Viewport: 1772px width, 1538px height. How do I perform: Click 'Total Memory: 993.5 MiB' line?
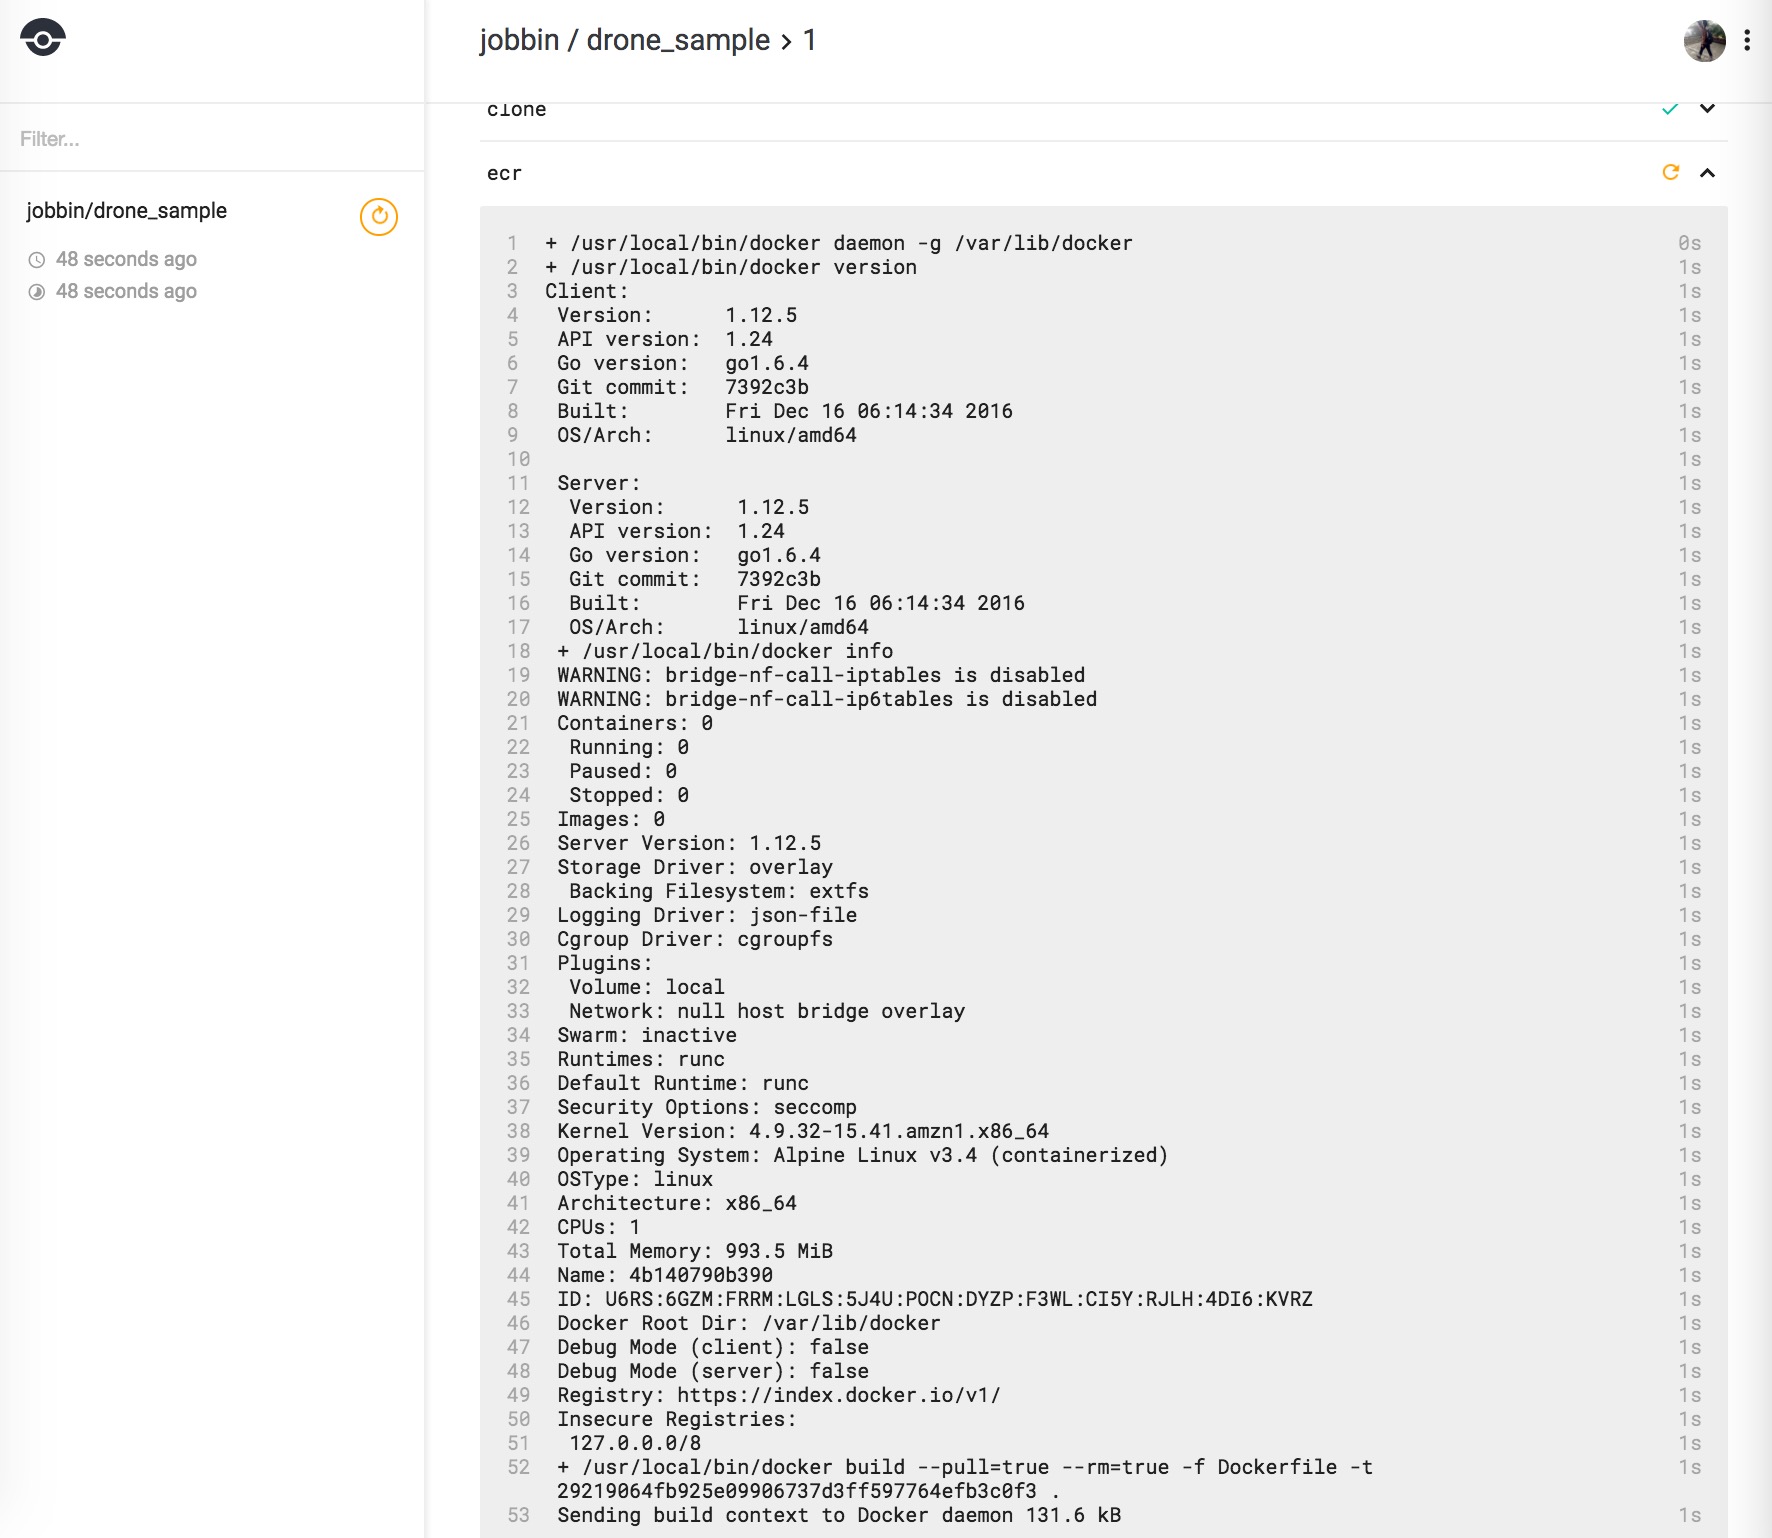point(695,1251)
